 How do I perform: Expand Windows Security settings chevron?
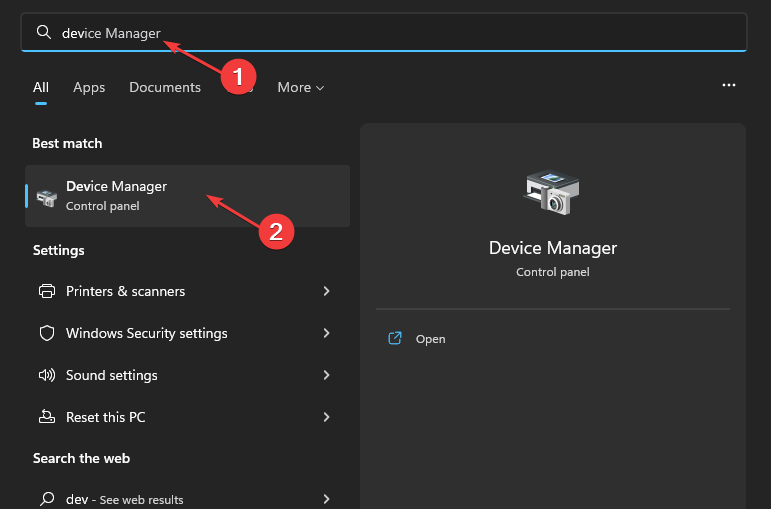pyautogui.click(x=326, y=333)
